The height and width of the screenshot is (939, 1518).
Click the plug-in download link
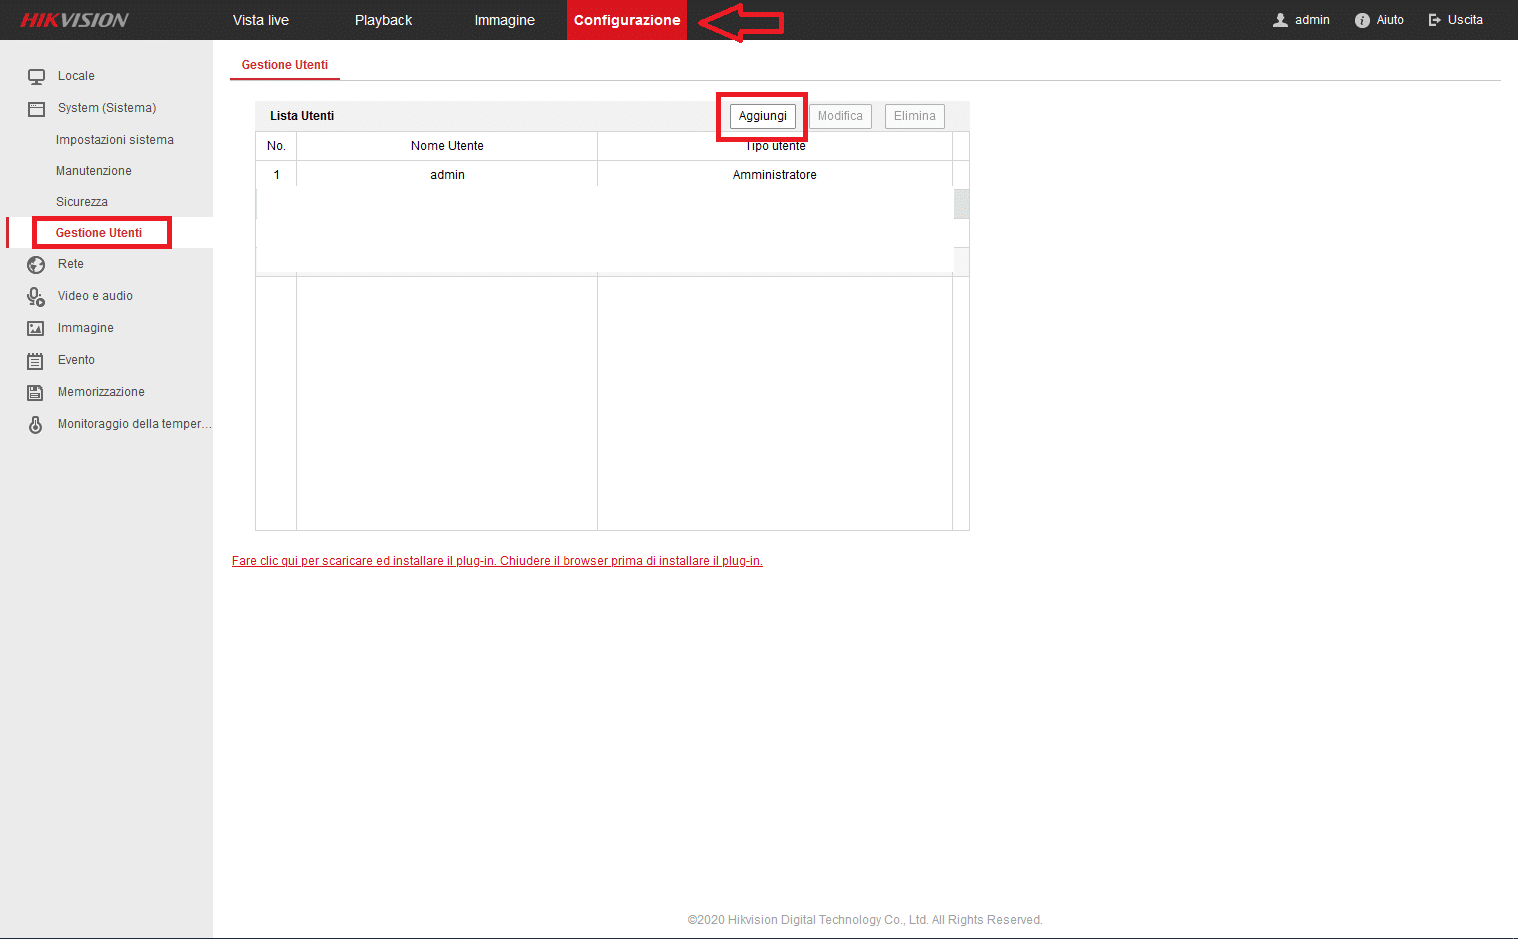[x=497, y=561]
